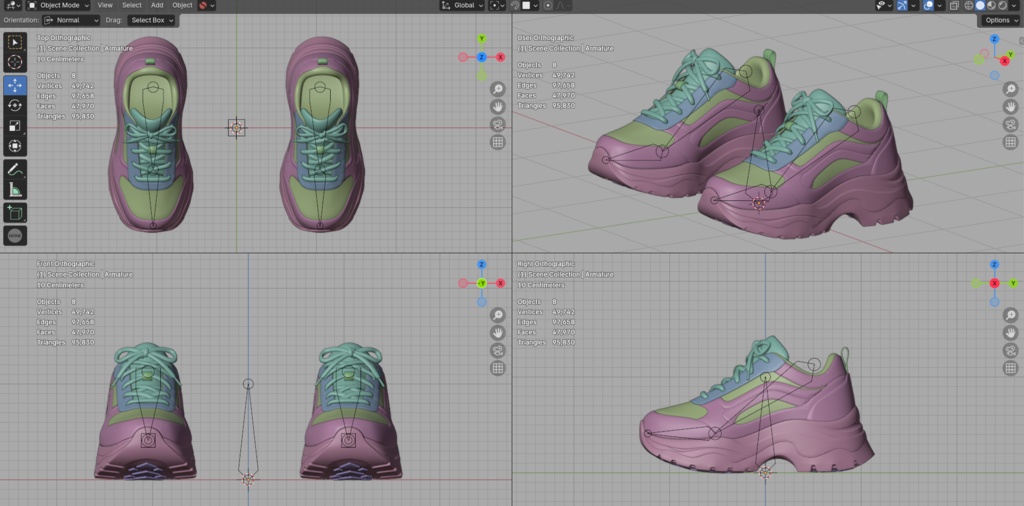Image resolution: width=1024 pixels, height=506 pixels.
Task: Click blue Z axis on User view gizmo
Action: [x=994, y=39]
